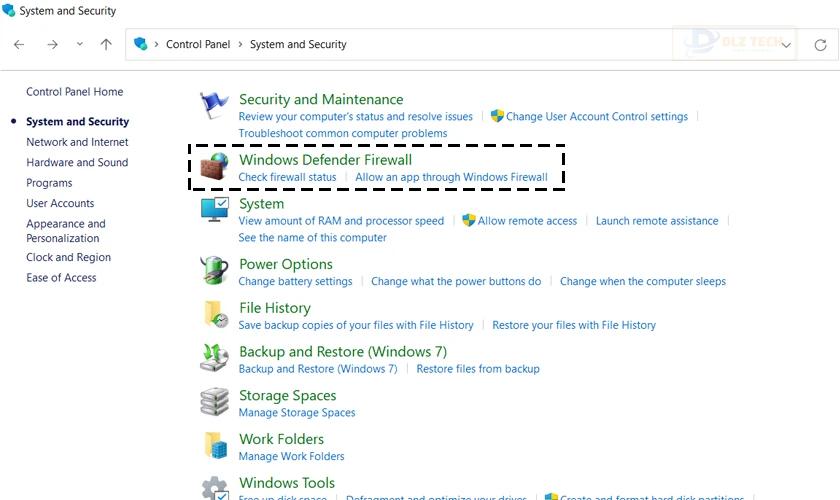
Task: Open the address bar history dropdown
Action: [786, 45]
